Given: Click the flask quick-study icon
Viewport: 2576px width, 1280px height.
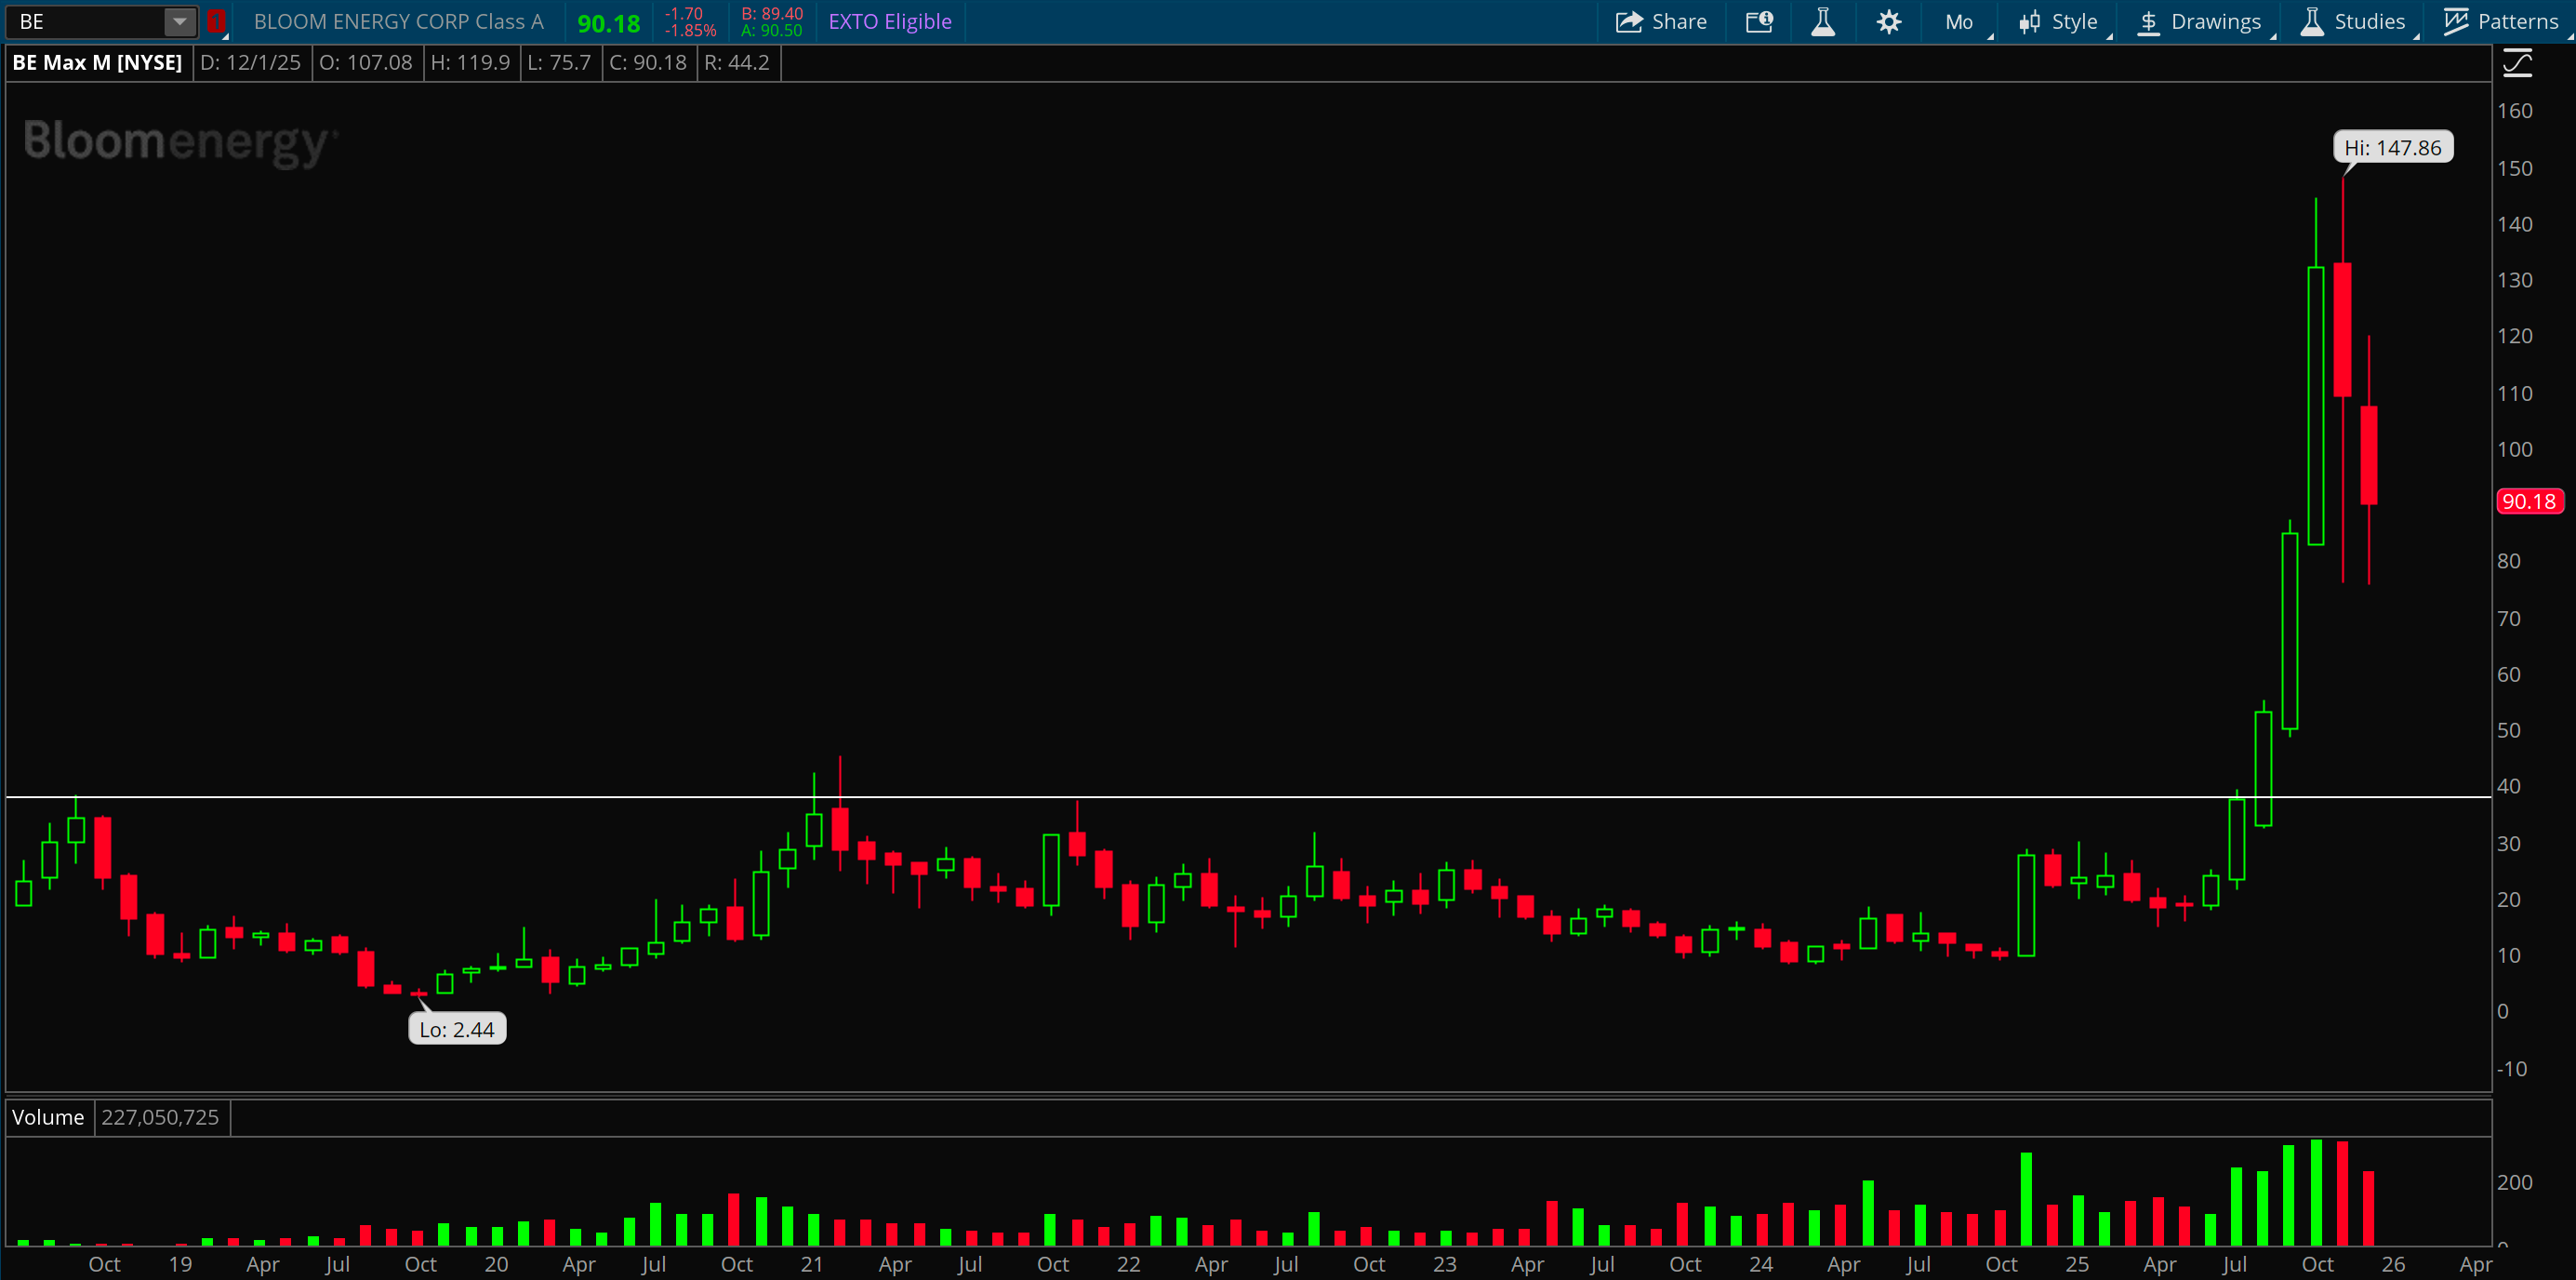Looking at the screenshot, I should pos(1823,22).
